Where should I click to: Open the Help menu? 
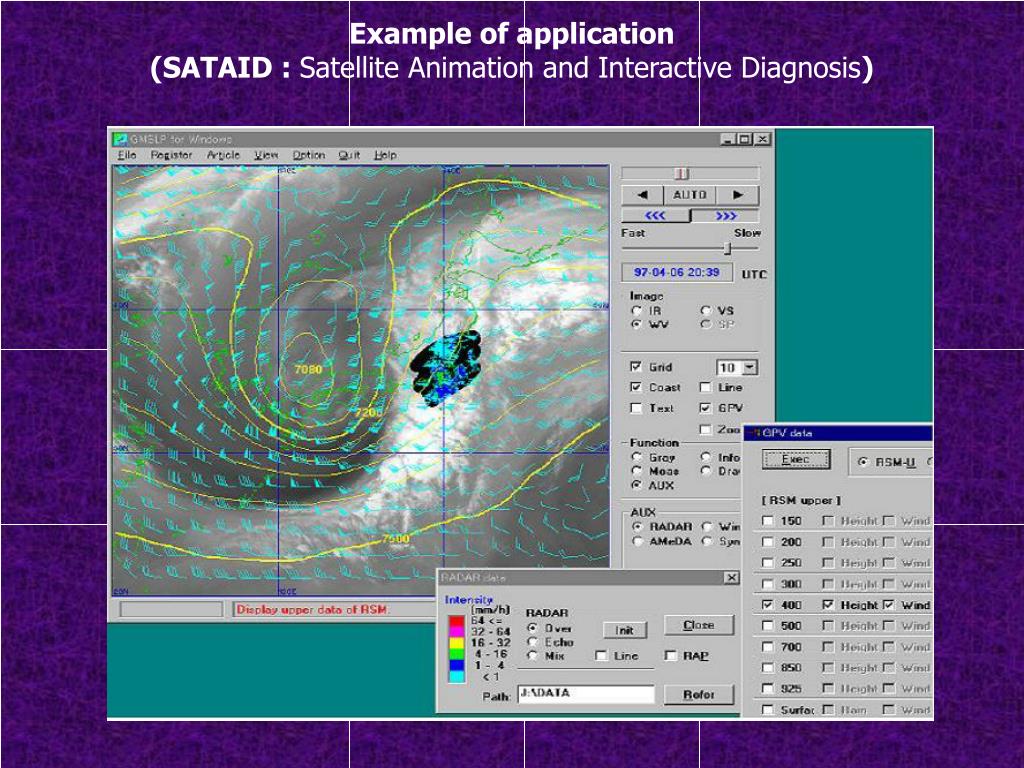385,155
